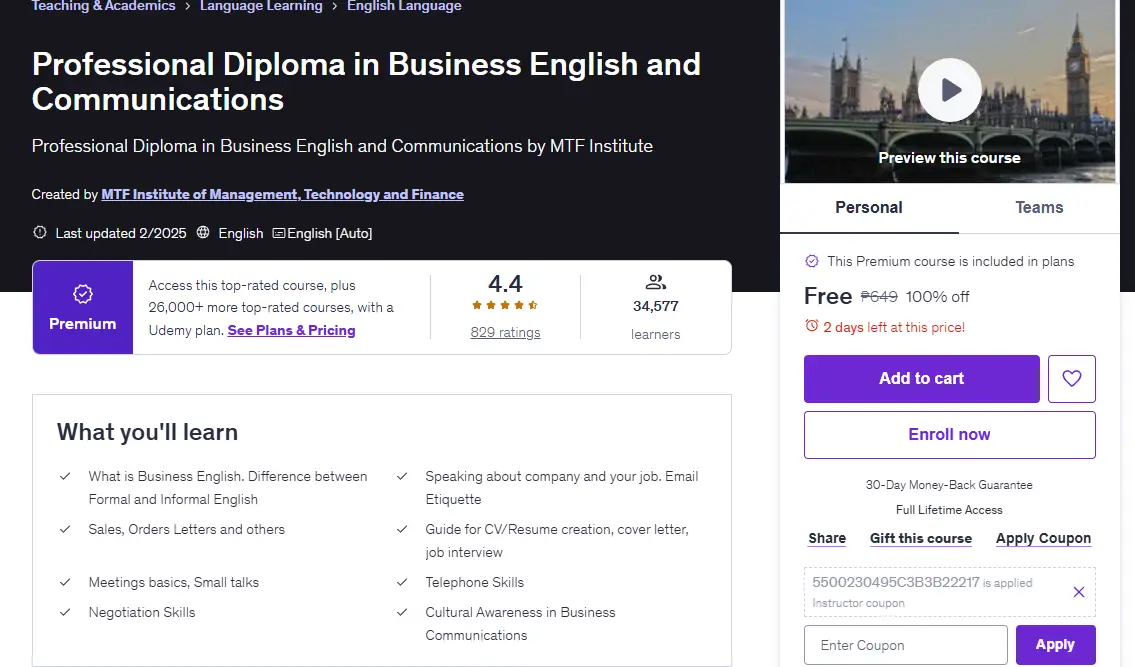Click the Last updated 2/2025 text

point(121,233)
